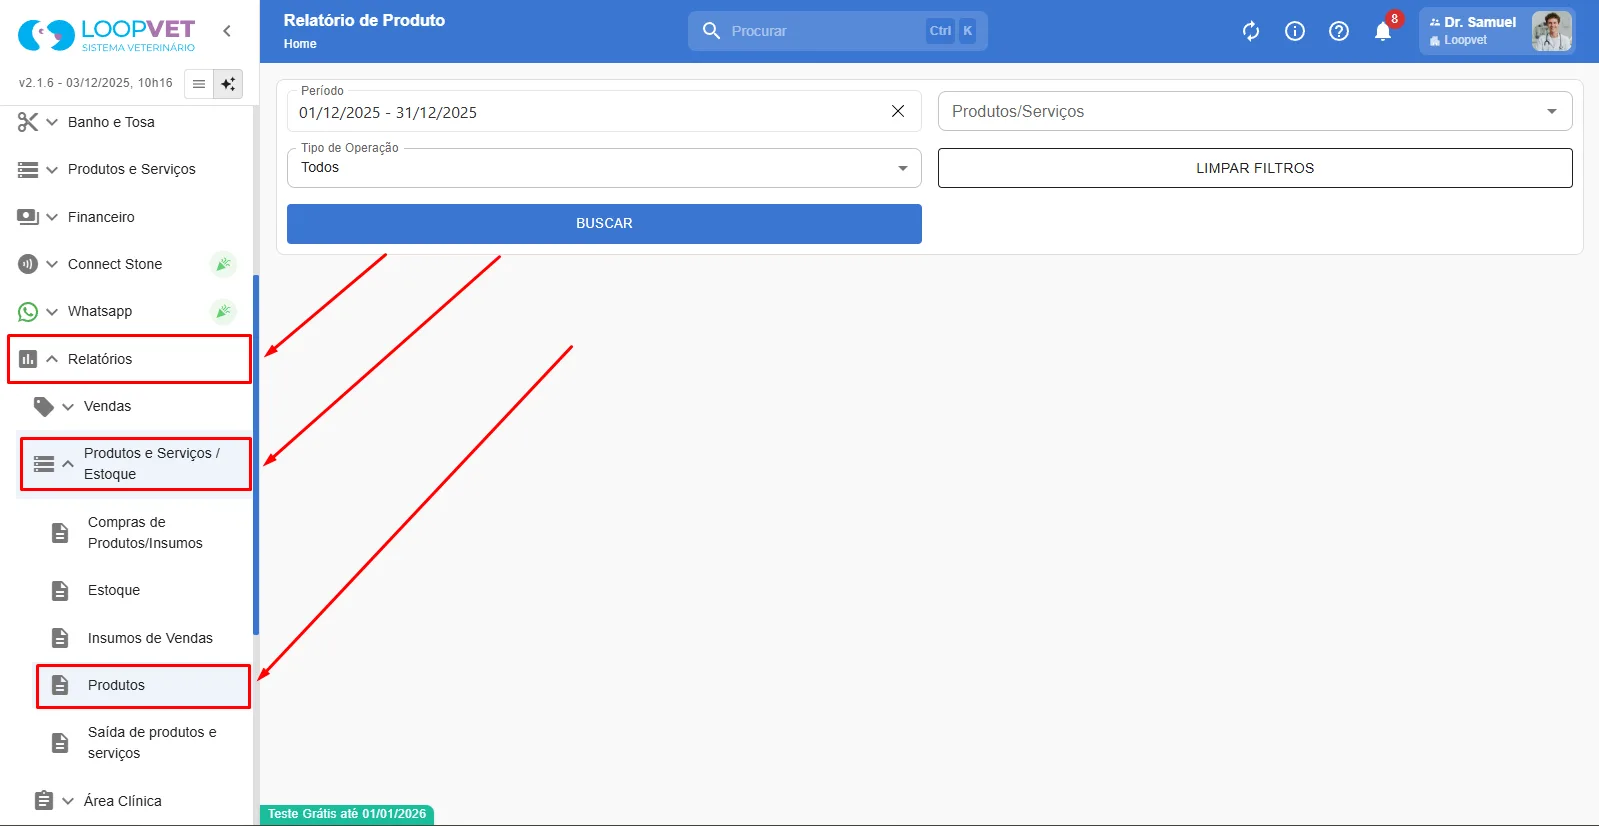1599x826 pixels.
Task: Click the BUSCAR button
Action: click(x=604, y=224)
